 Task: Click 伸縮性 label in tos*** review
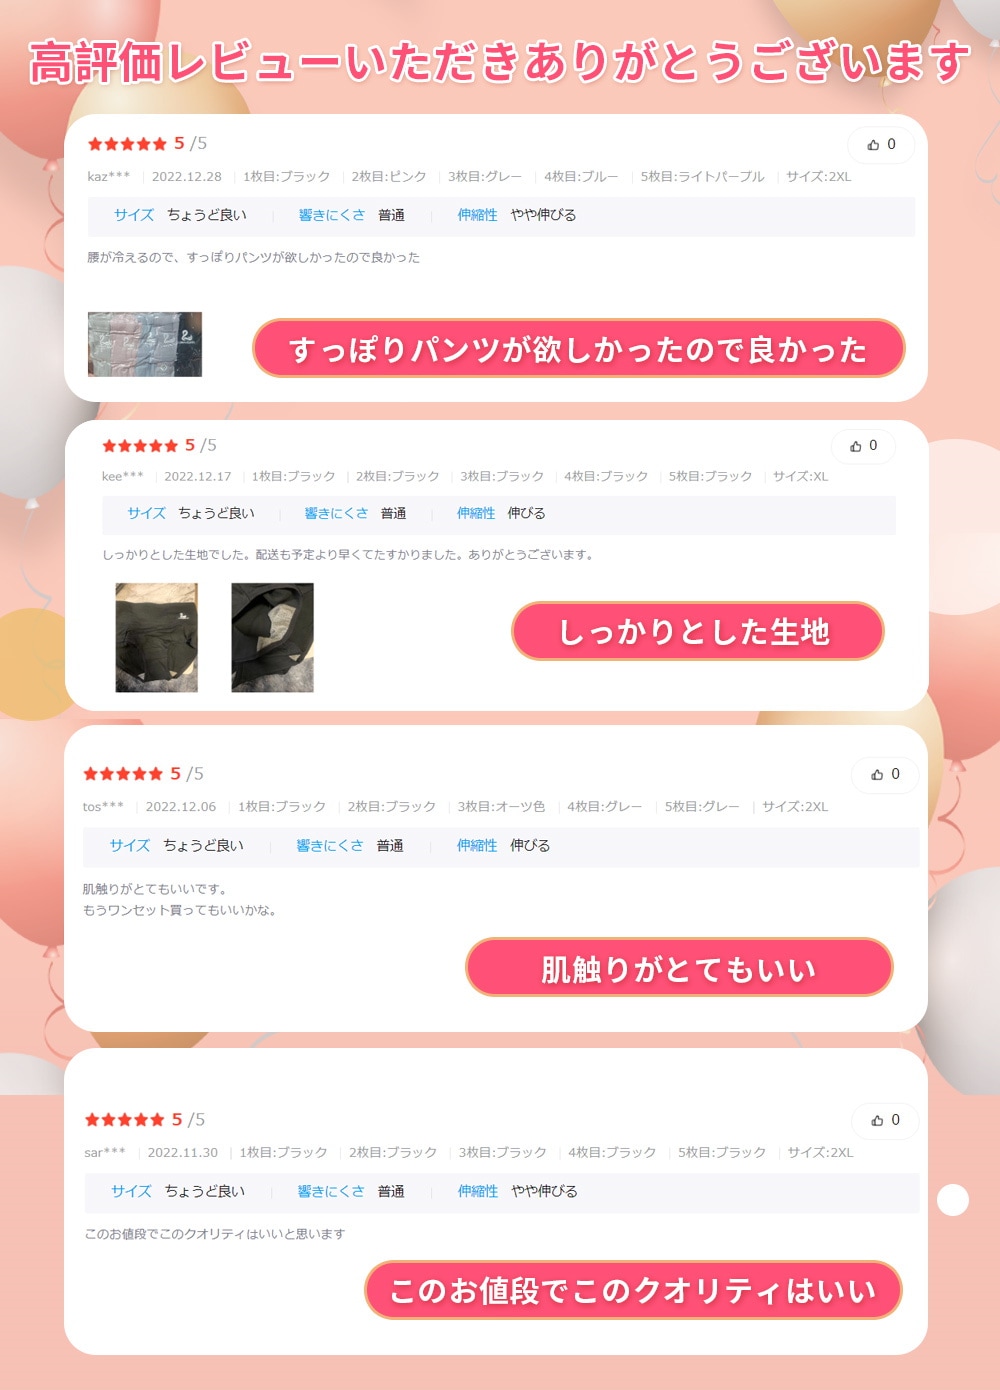[477, 845]
